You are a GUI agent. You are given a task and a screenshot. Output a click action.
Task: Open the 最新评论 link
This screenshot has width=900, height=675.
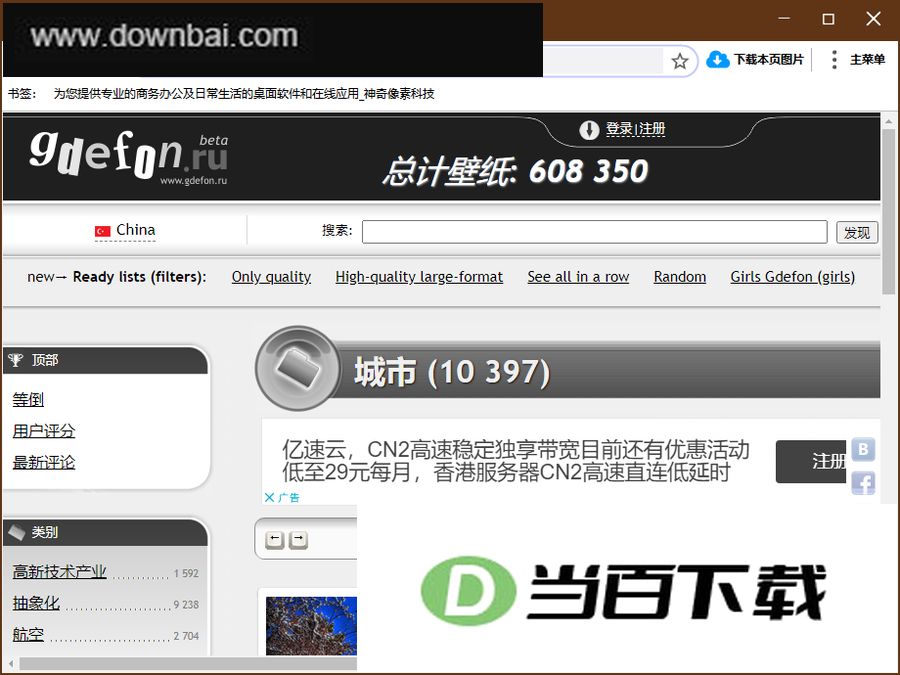(x=44, y=462)
